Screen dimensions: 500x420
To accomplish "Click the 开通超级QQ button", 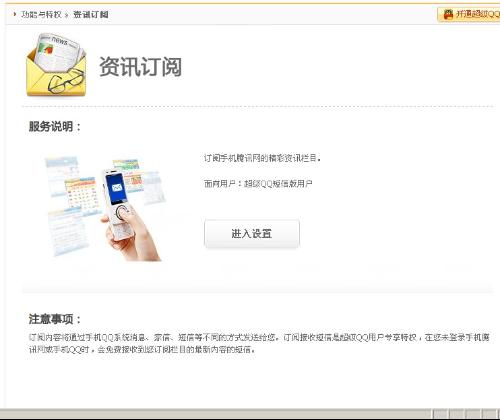I will click(x=469, y=14).
